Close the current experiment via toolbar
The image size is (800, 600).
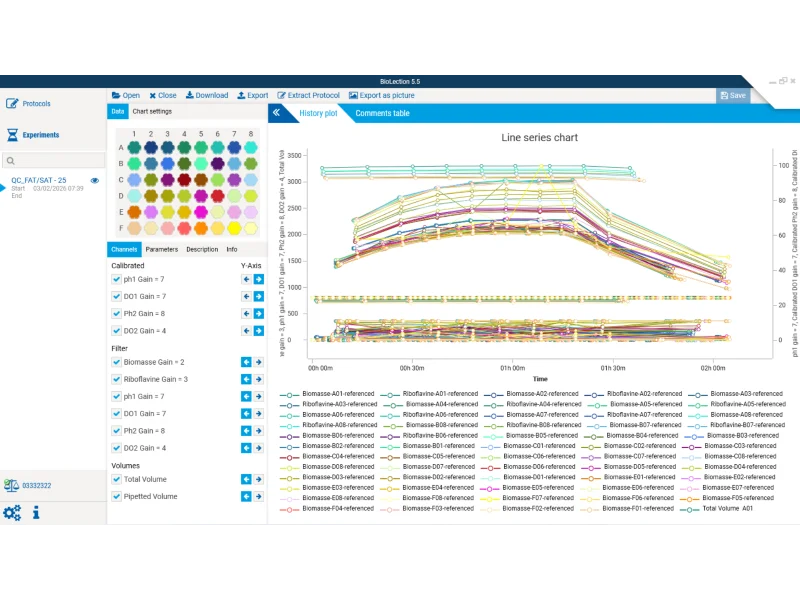[x=163, y=95]
